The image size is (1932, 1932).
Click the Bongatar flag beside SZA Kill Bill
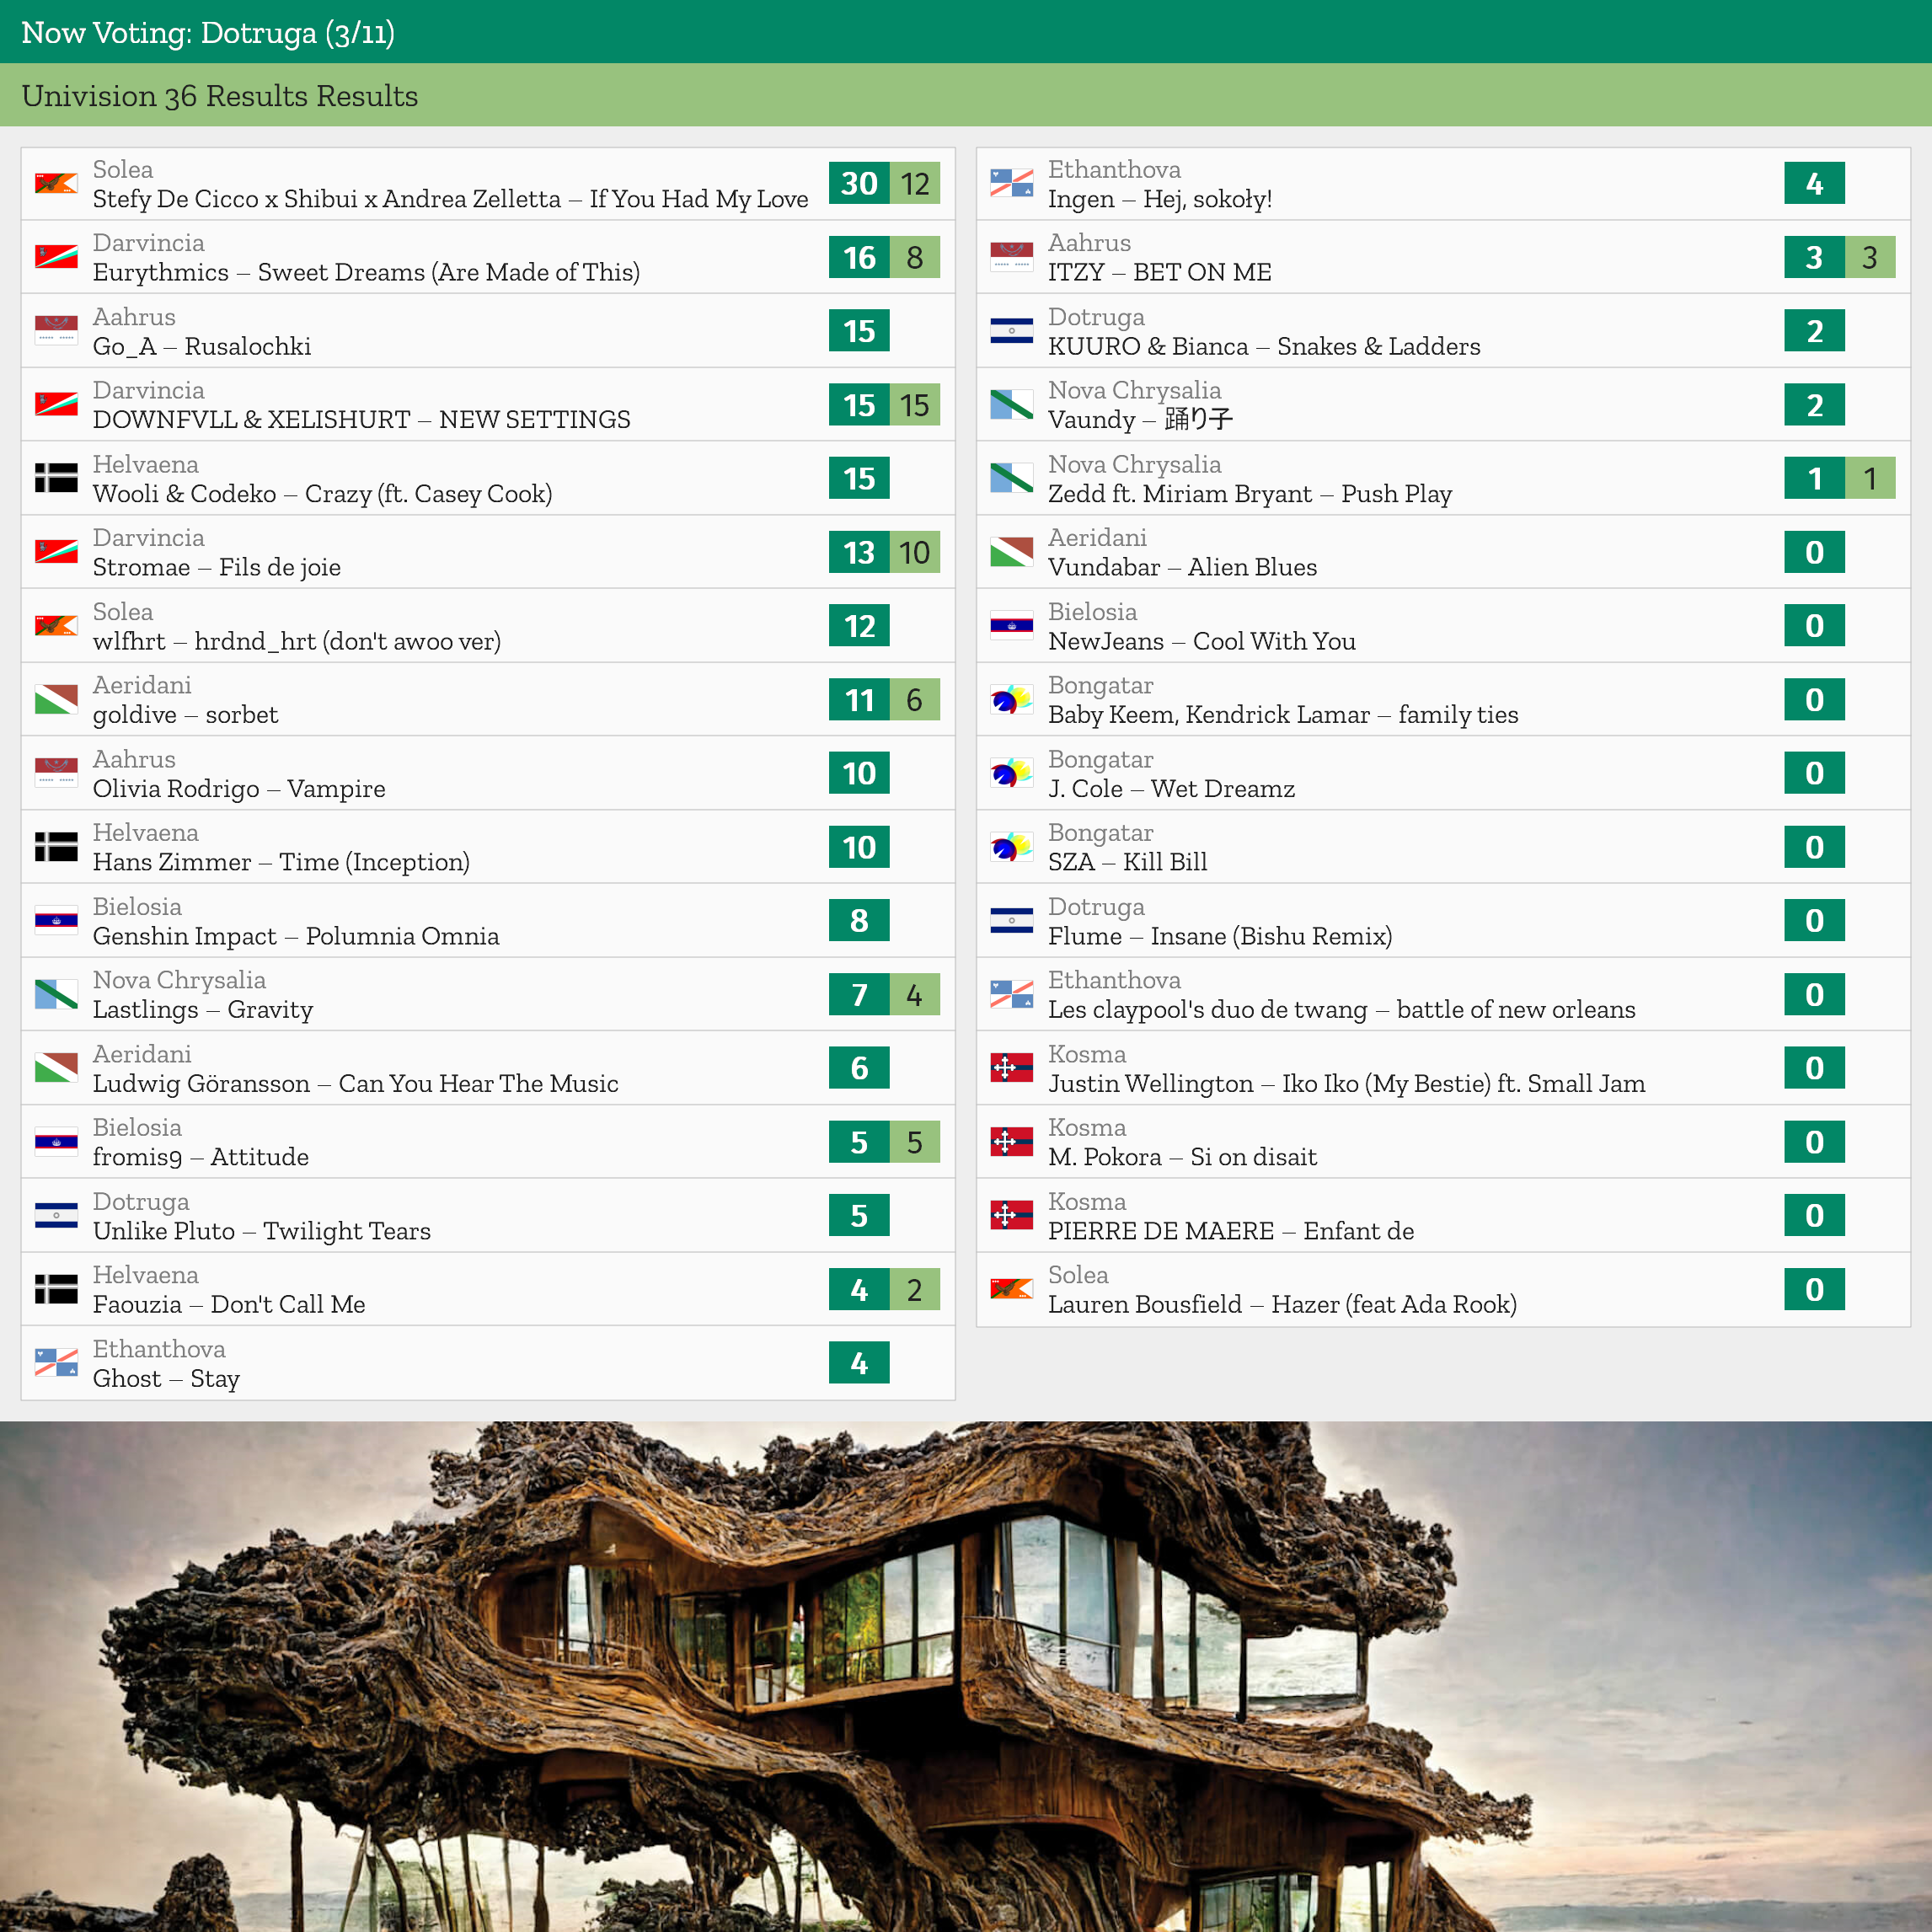point(1011,847)
